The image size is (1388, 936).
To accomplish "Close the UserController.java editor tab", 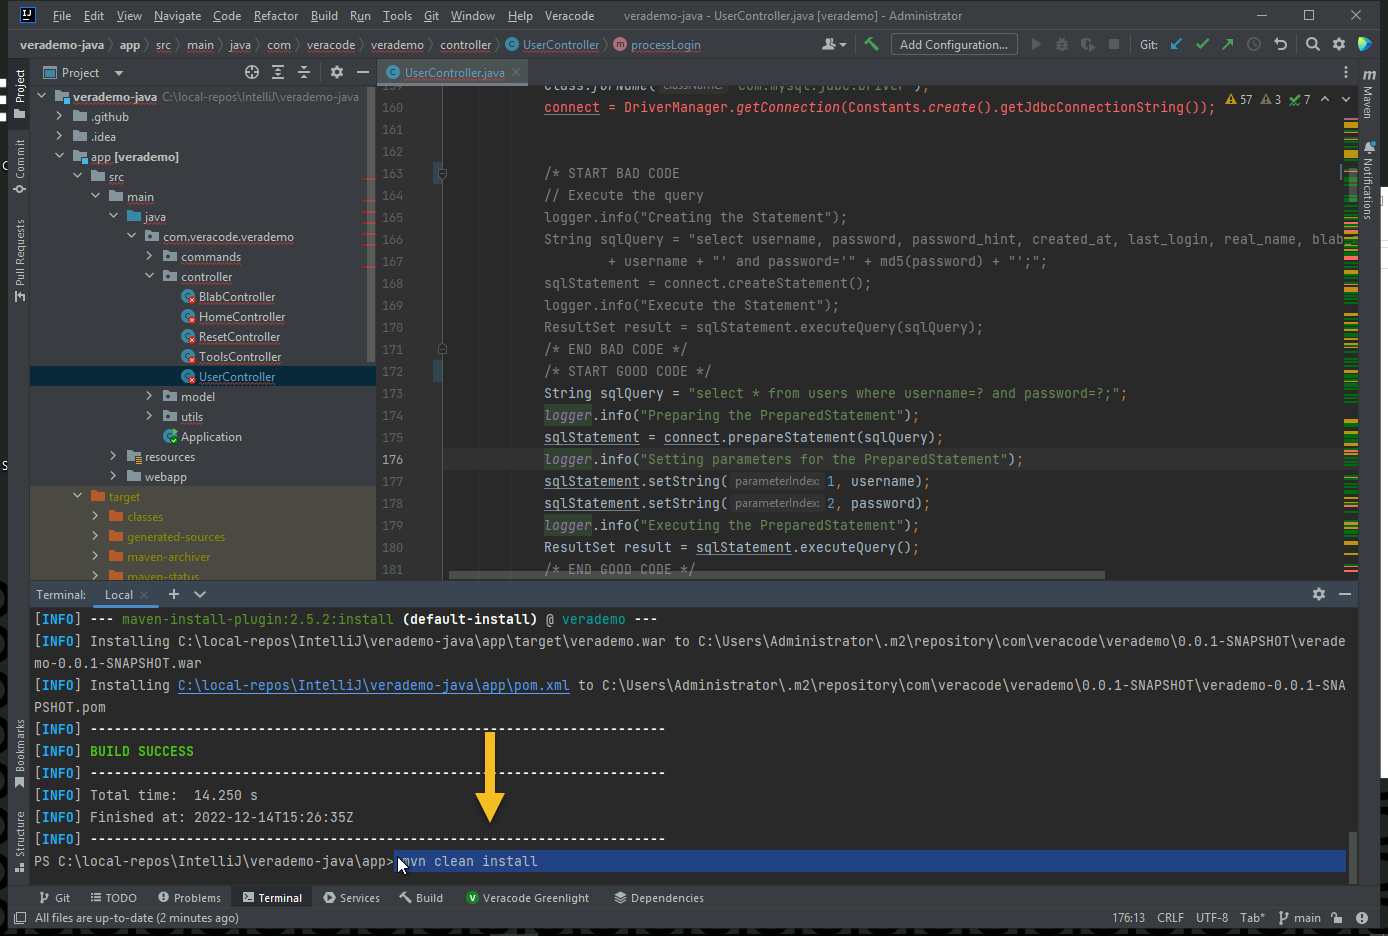I will 516,72.
